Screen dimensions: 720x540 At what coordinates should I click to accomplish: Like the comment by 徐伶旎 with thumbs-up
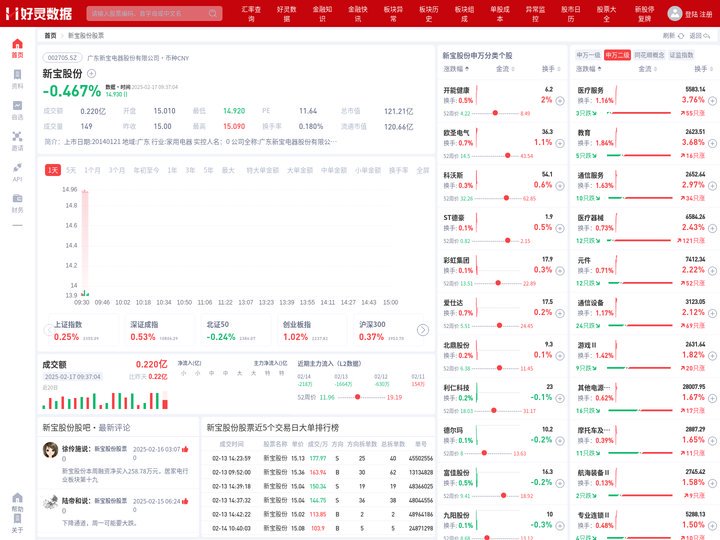click(185, 449)
